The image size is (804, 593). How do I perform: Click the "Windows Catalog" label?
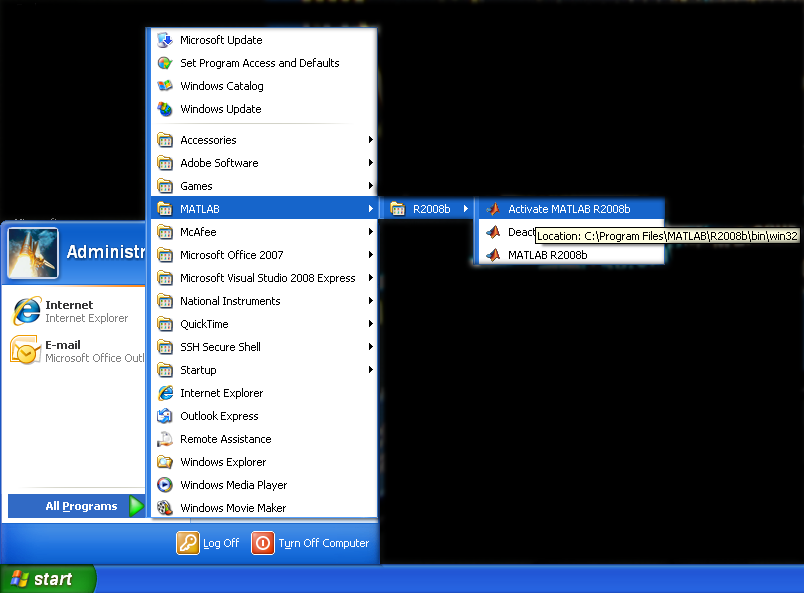click(x=222, y=86)
